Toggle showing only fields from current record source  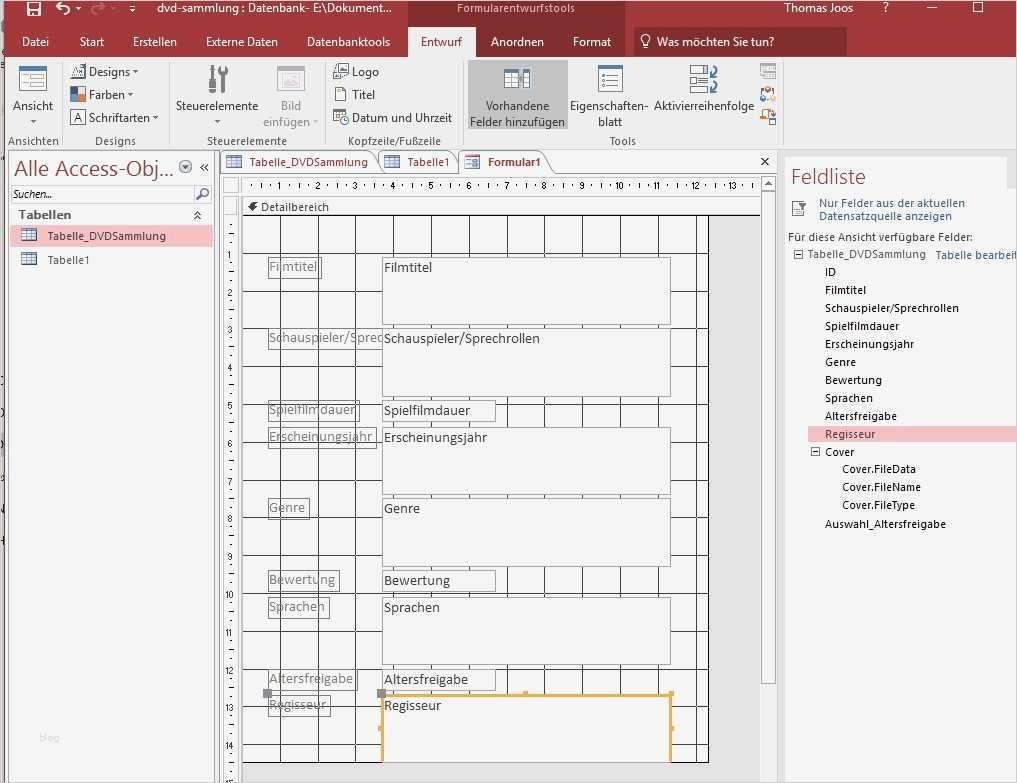pyautogui.click(x=798, y=208)
